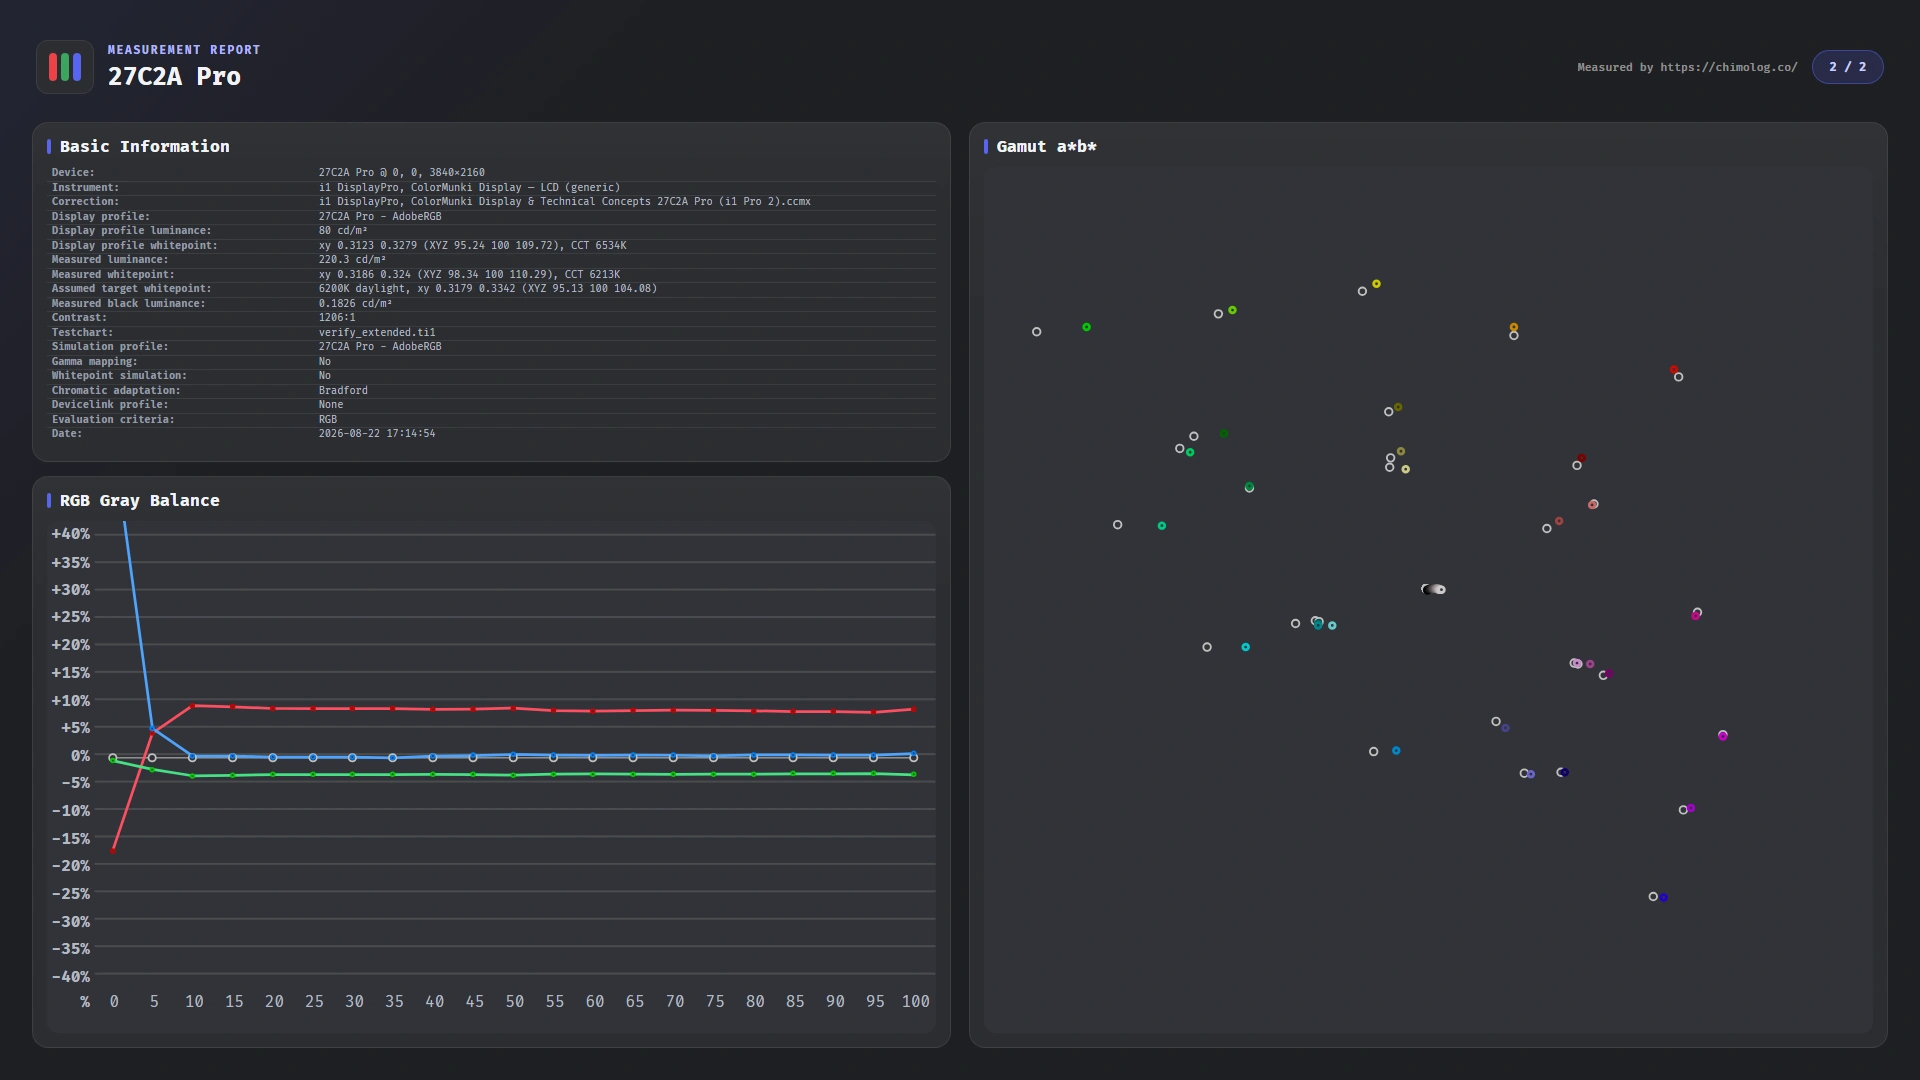
Task: Click the "25" x-axis label
Action: click(314, 1002)
